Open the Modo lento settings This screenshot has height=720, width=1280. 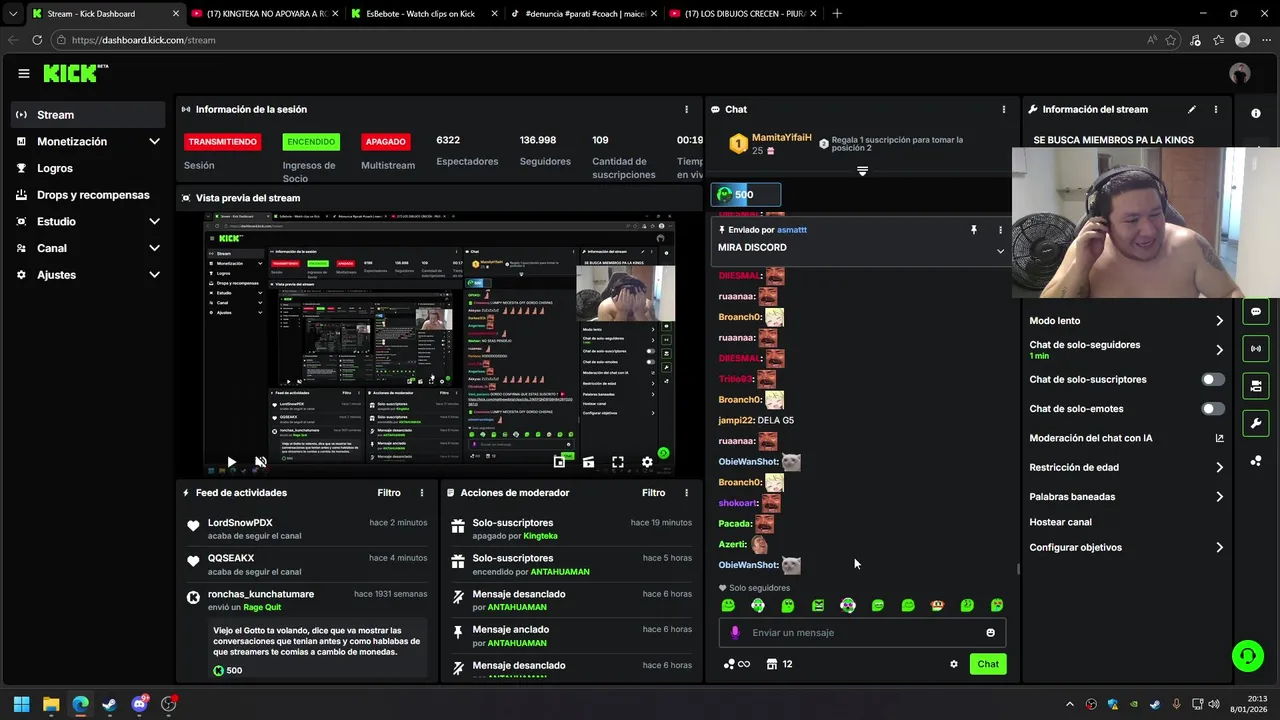1126,321
